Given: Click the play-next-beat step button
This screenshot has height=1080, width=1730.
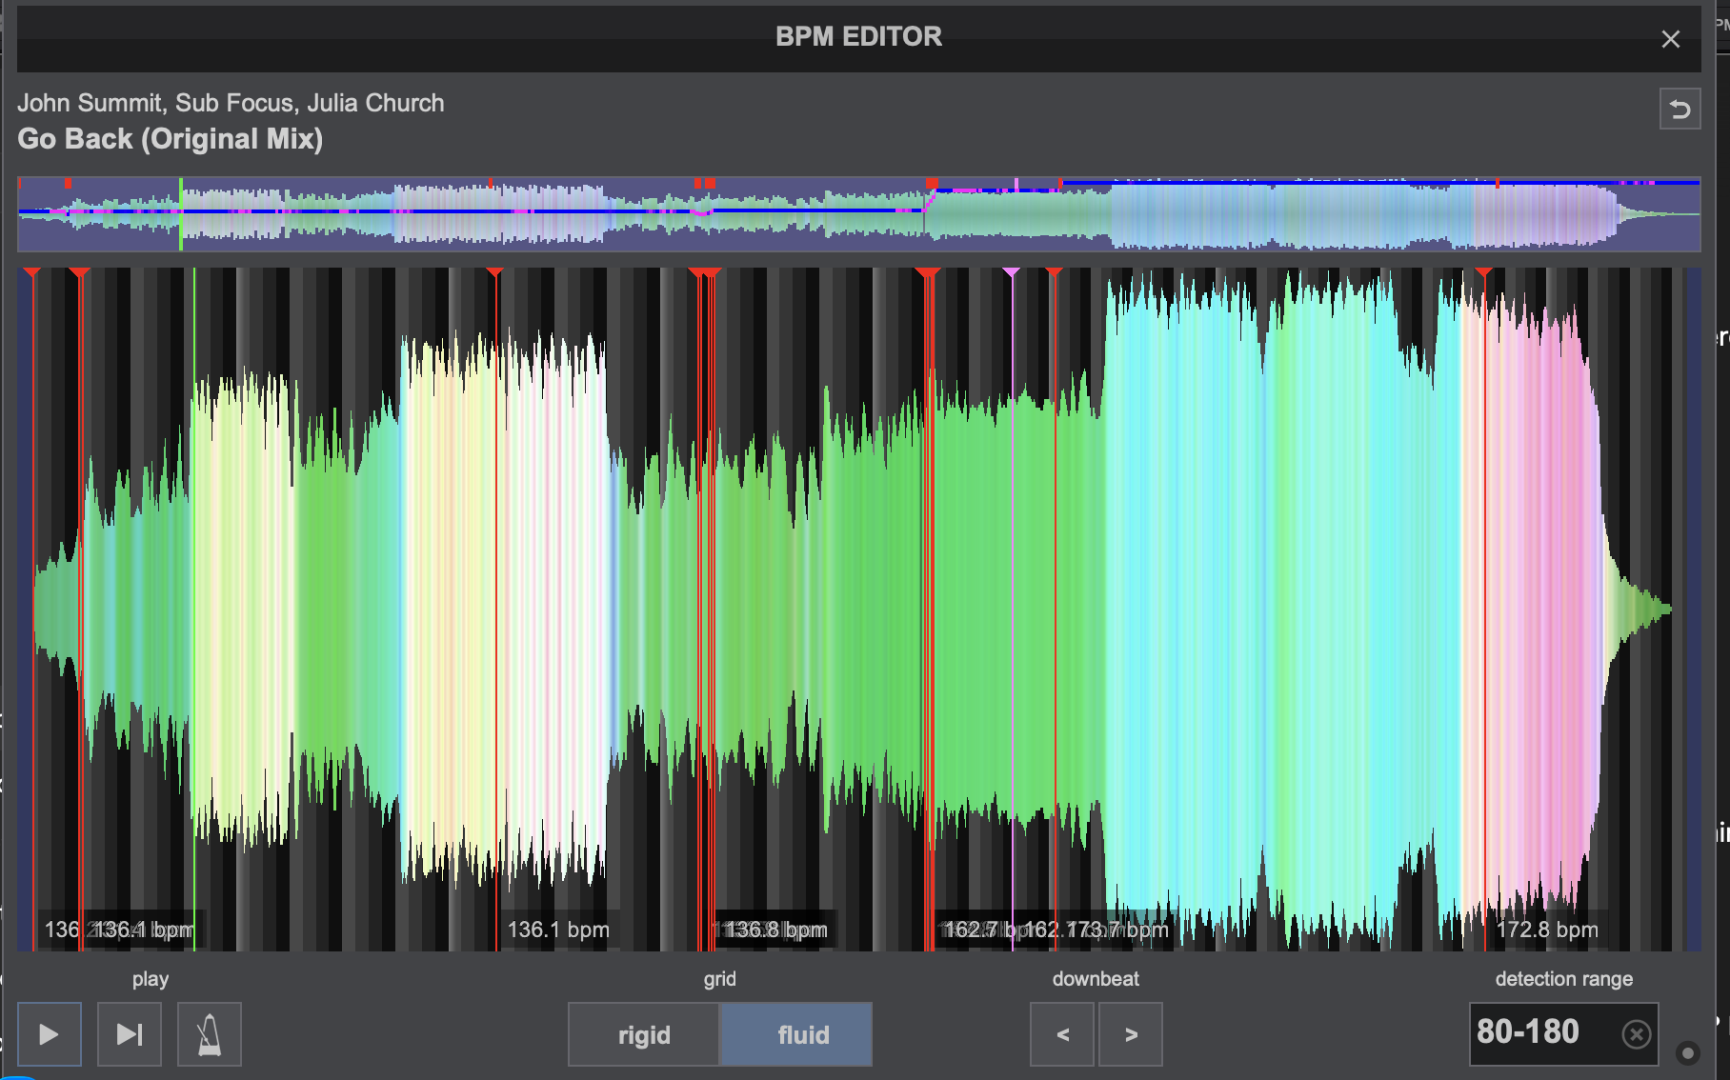Looking at the screenshot, I should pos(129,1034).
